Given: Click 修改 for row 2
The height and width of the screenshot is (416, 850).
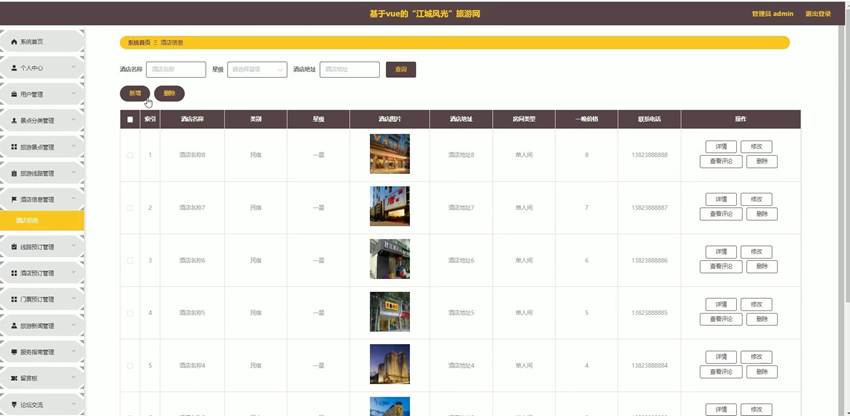Looking at the screenshot, I should pos(756,199).
